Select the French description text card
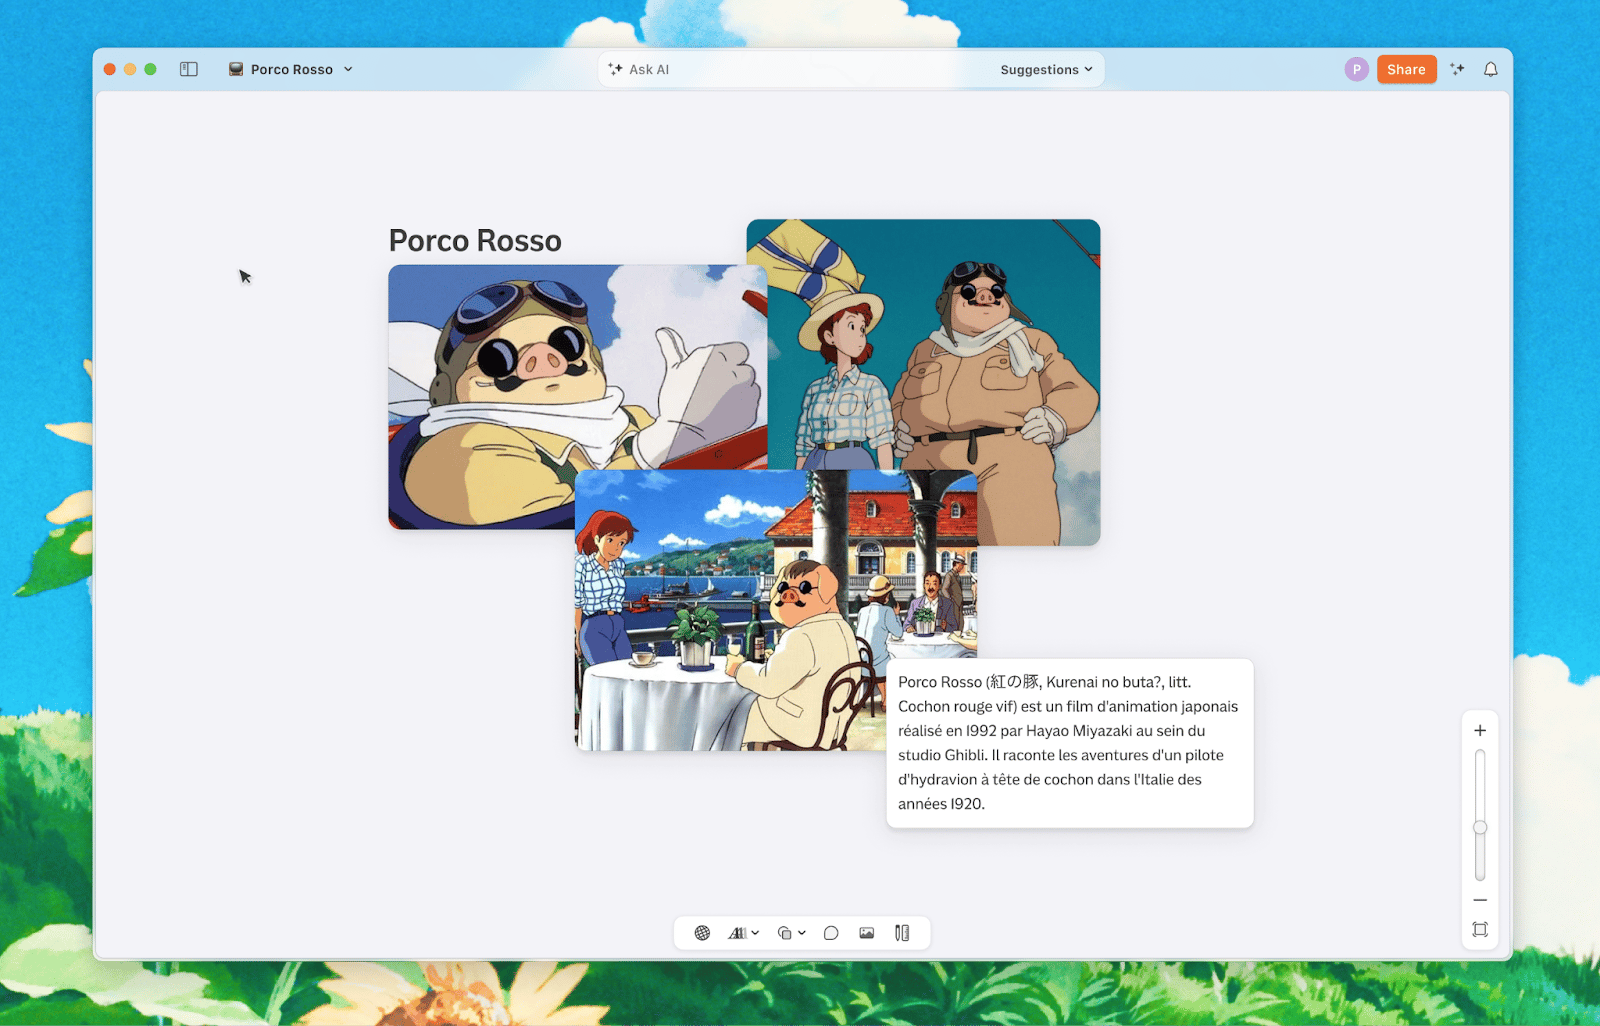1600x1026 pixels. click(x=1069, y=743)
